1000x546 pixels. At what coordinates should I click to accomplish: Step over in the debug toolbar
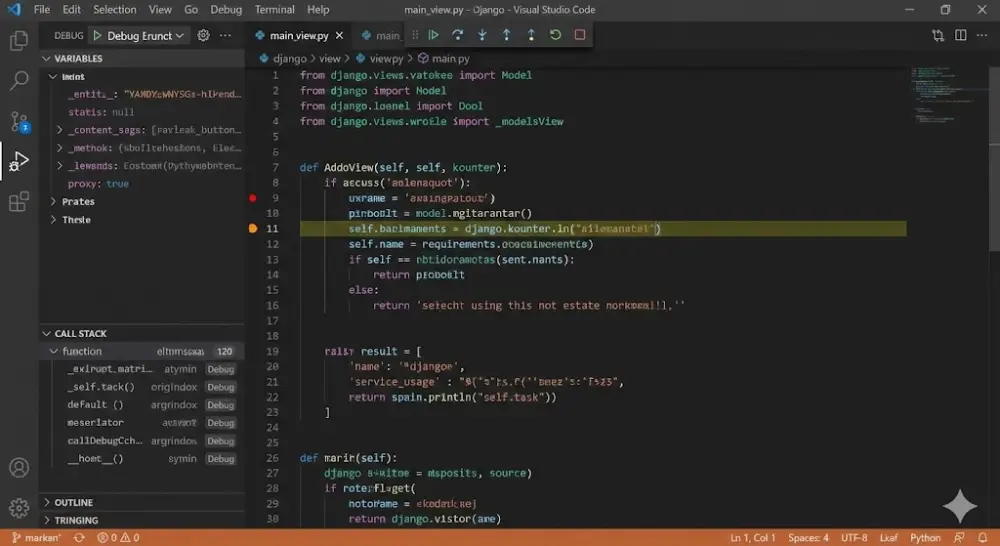pyautogui.click(x=458, y=35)
